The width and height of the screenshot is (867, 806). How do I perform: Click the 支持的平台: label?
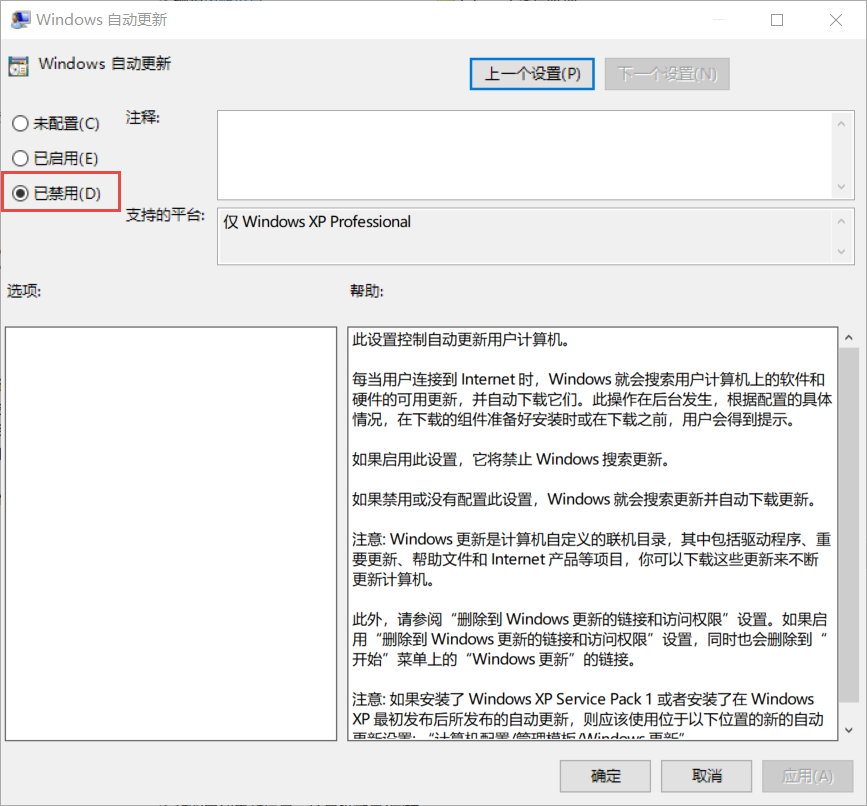tap(165, 214)
